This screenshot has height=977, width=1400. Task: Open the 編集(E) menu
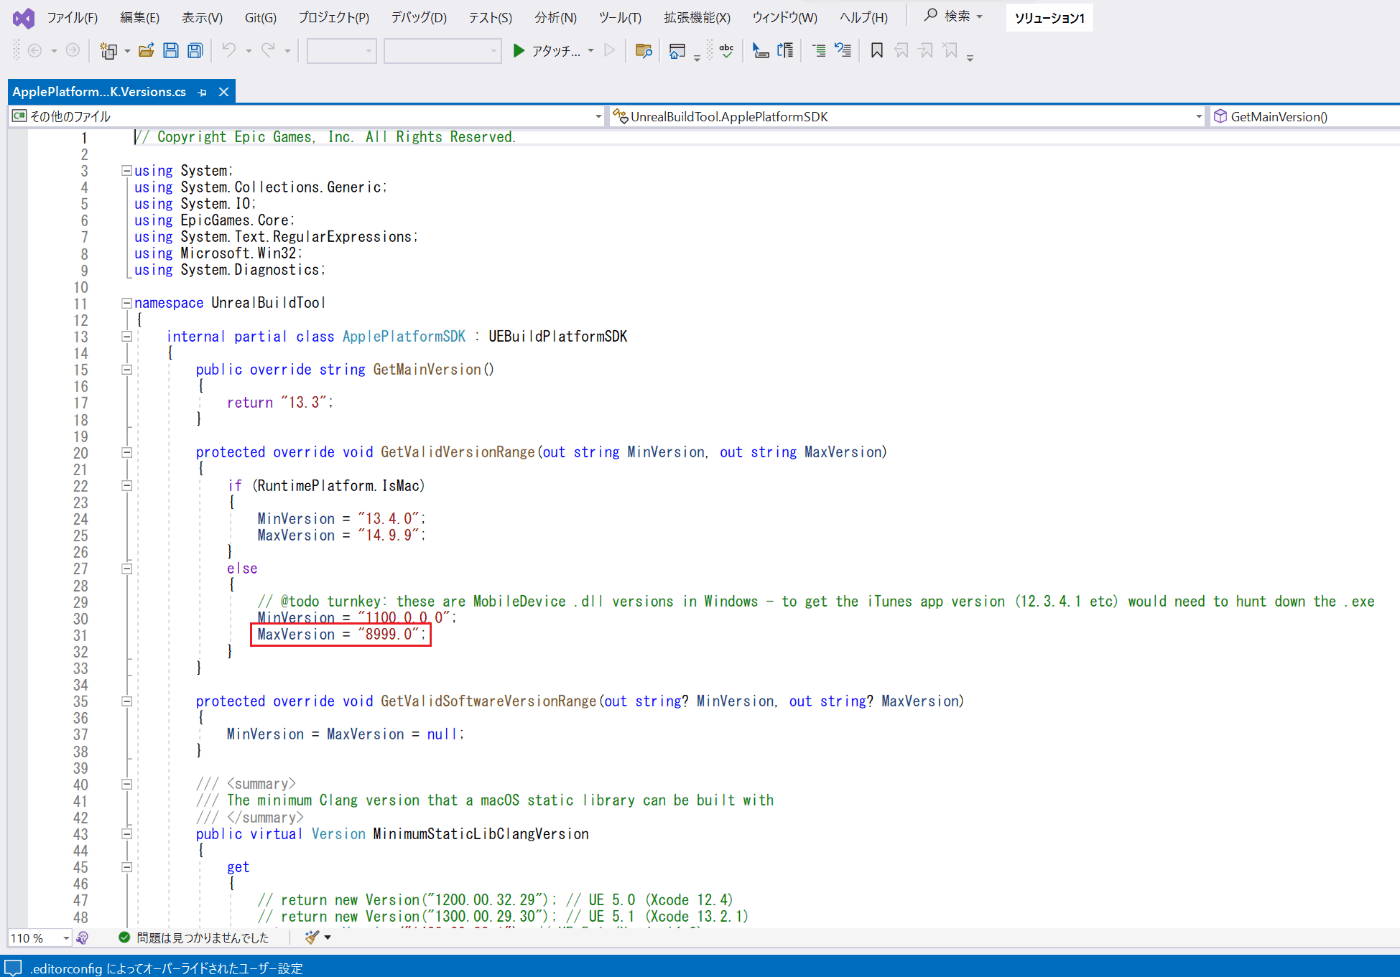(x=139, y=18)
